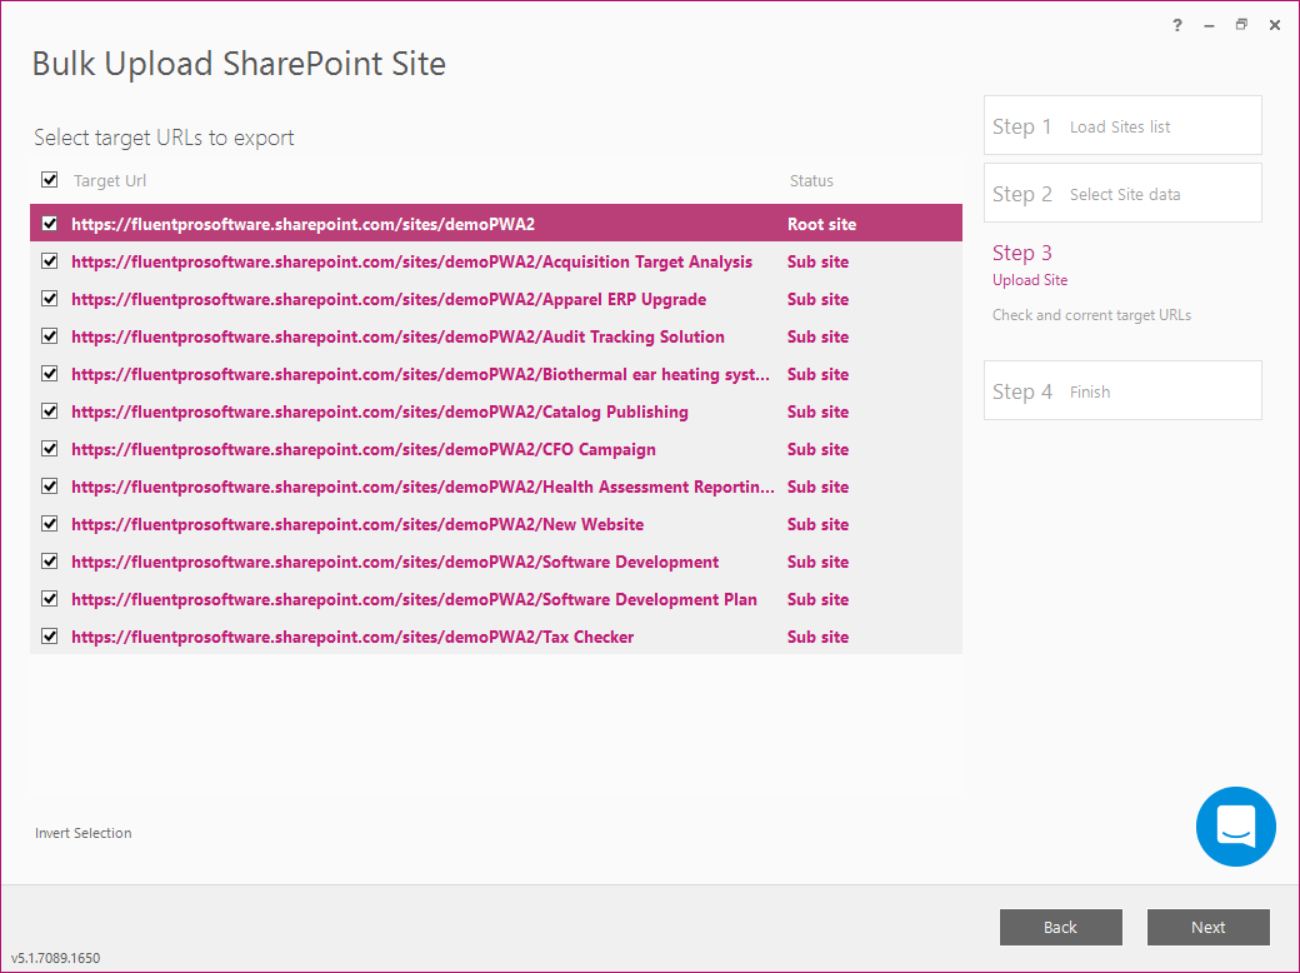The width and height of the screenshot is (1300, 973).
Task: Select the Software Development Plan URL
Action: [414, 599]
